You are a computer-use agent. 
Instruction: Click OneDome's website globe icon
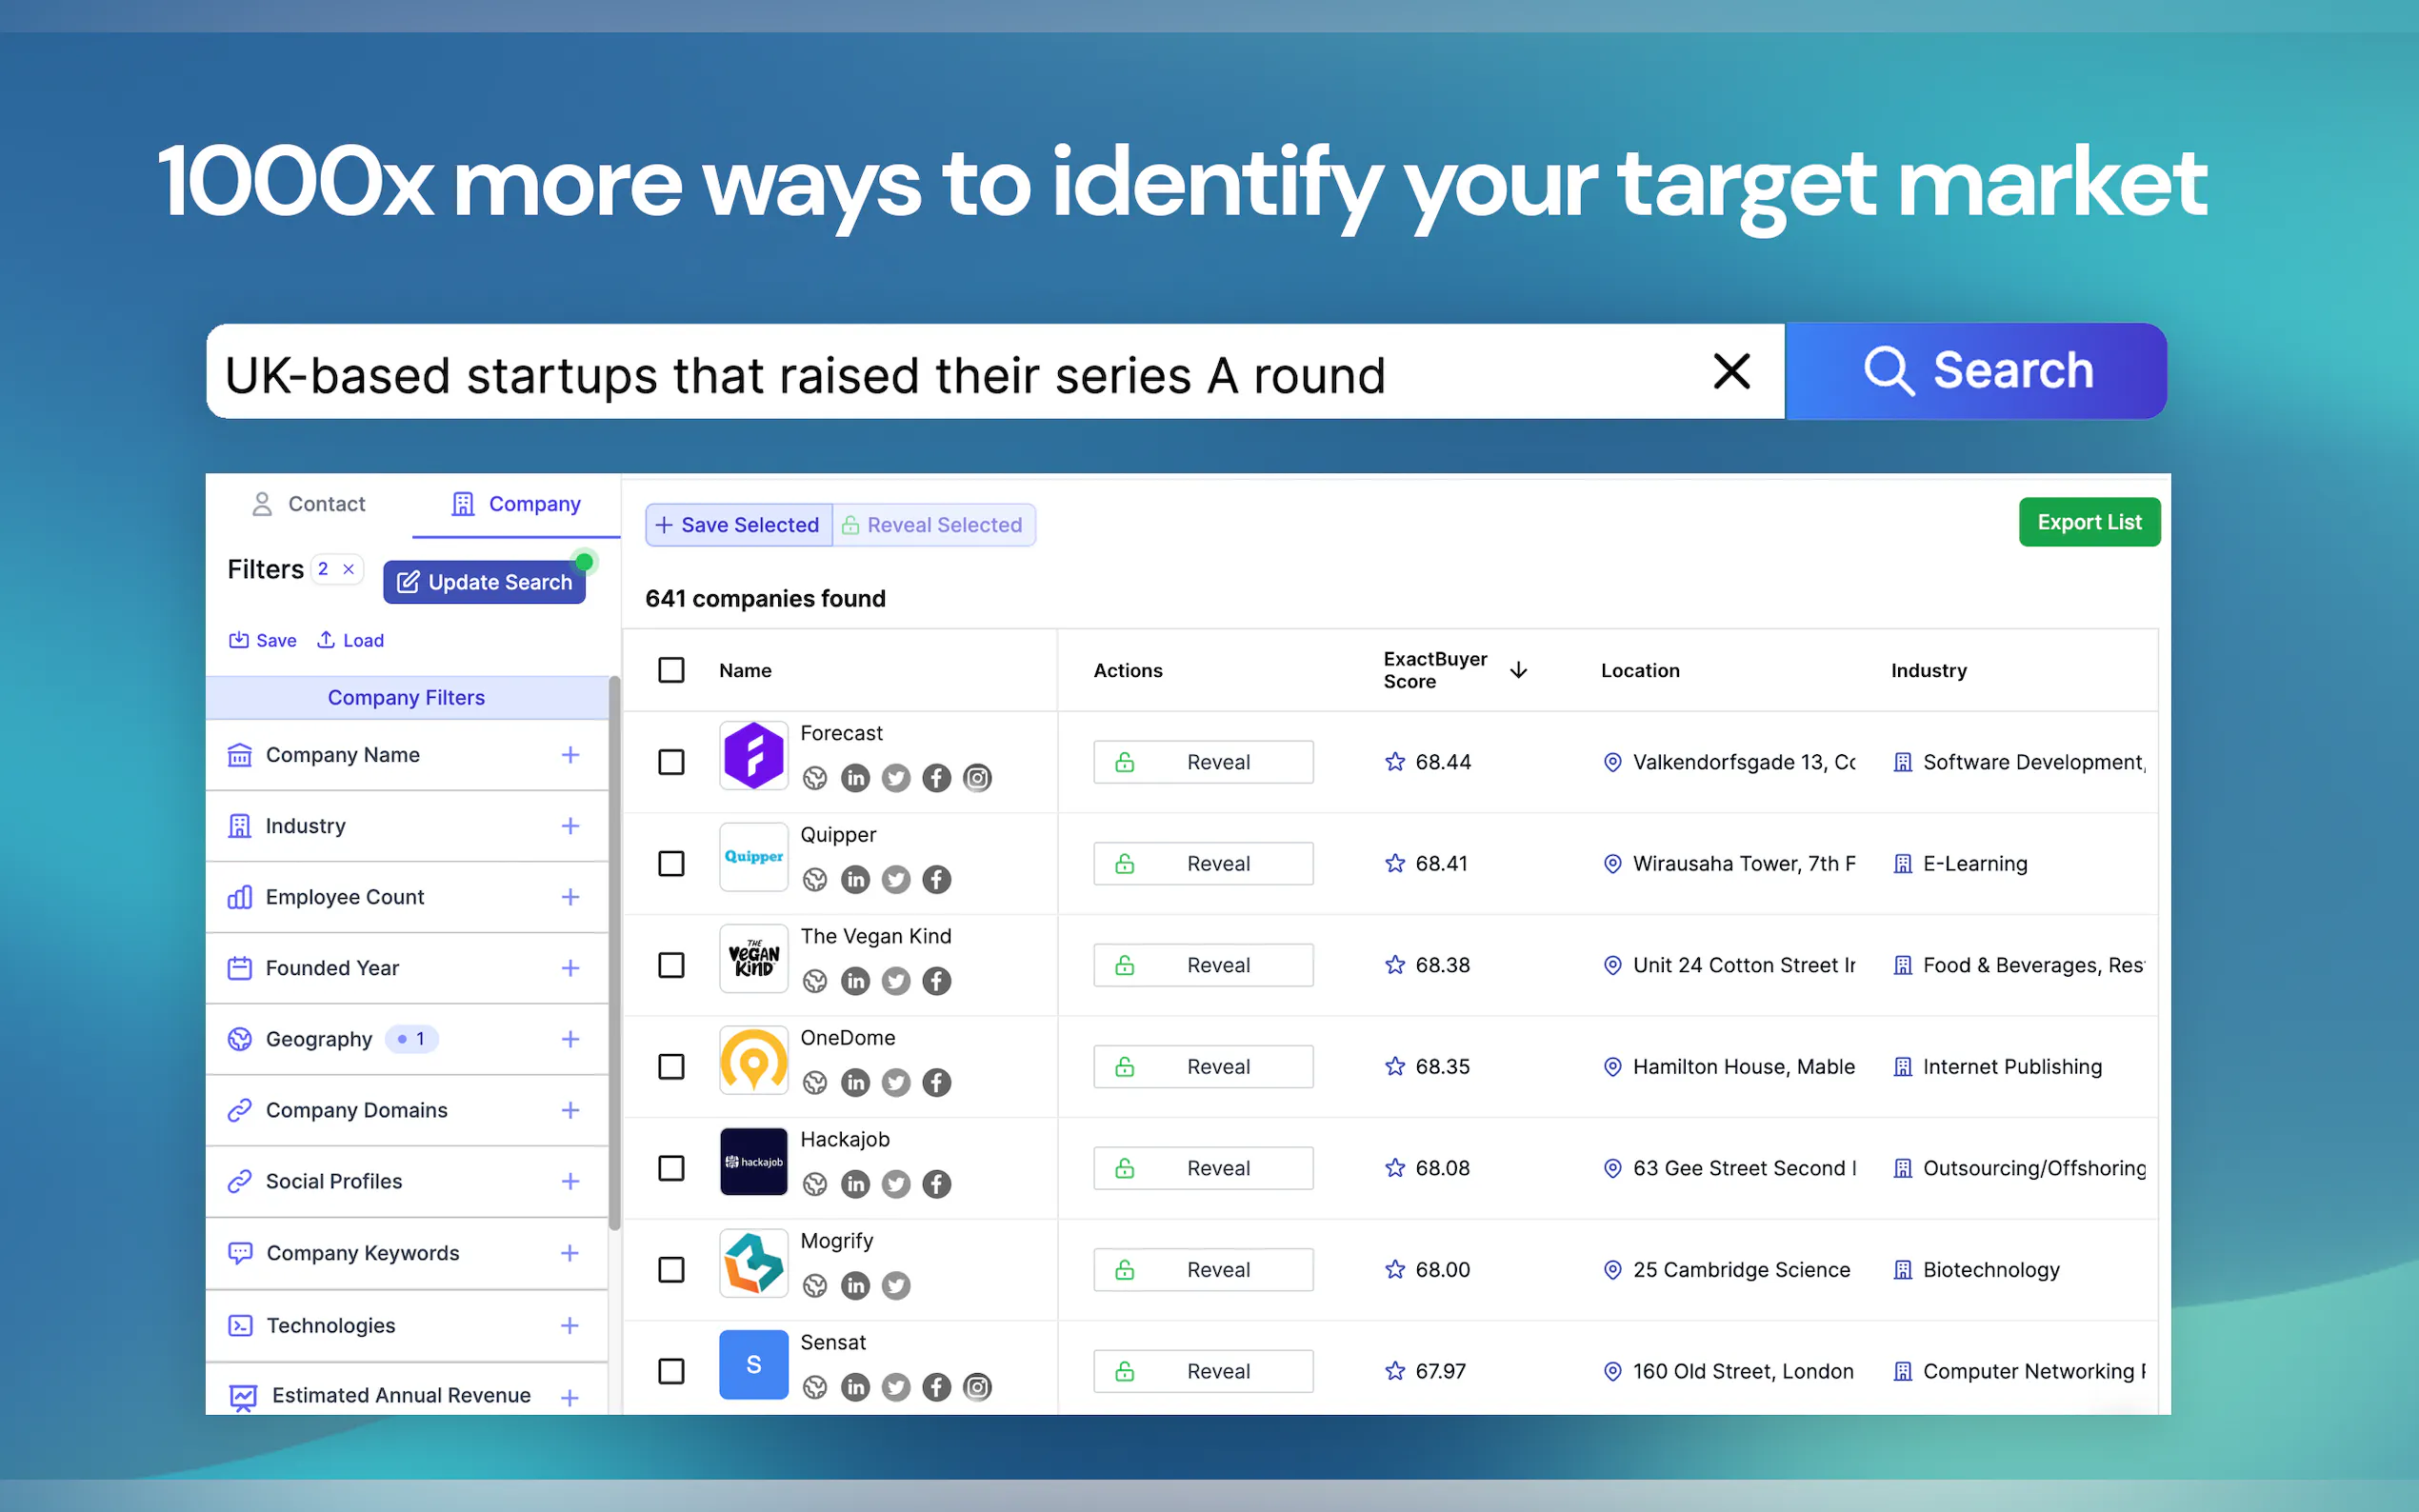pyautogui.click(x=815, y=1083)
